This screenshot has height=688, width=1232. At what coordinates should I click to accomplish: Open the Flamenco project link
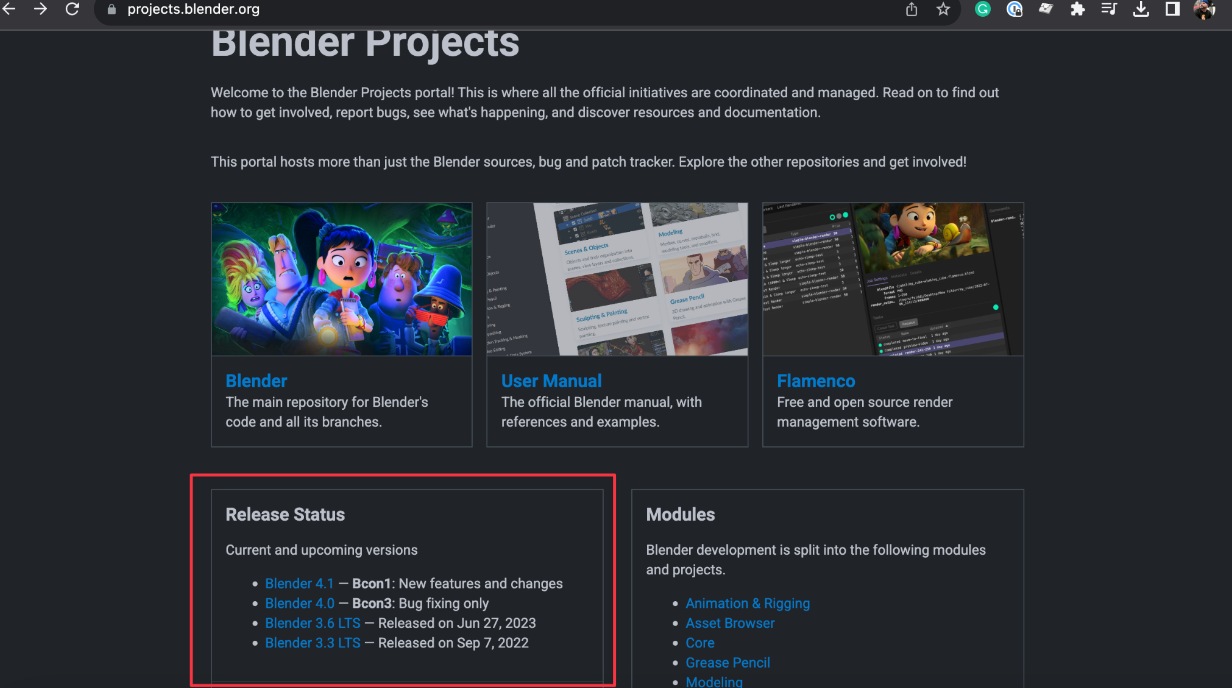point(816,381)
